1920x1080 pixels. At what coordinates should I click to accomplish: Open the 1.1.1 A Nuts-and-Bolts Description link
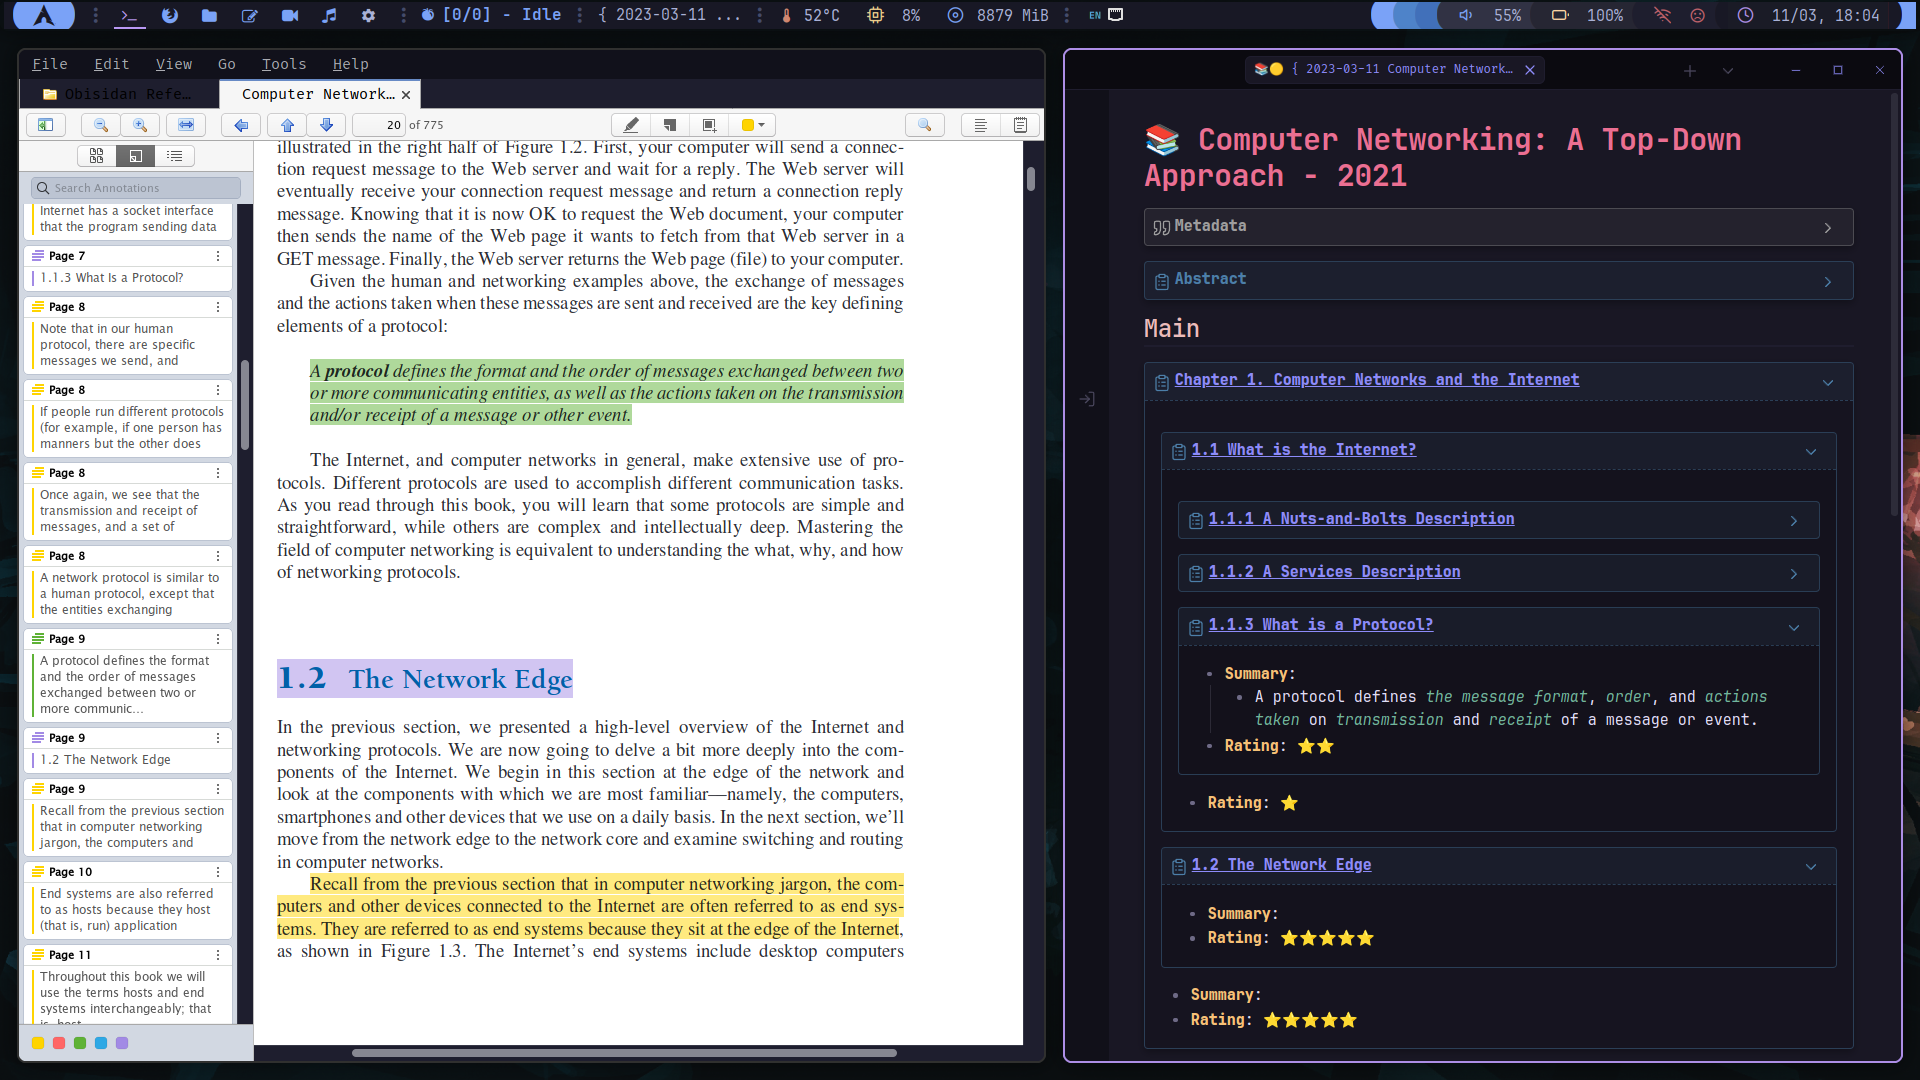click(1361, 519)
